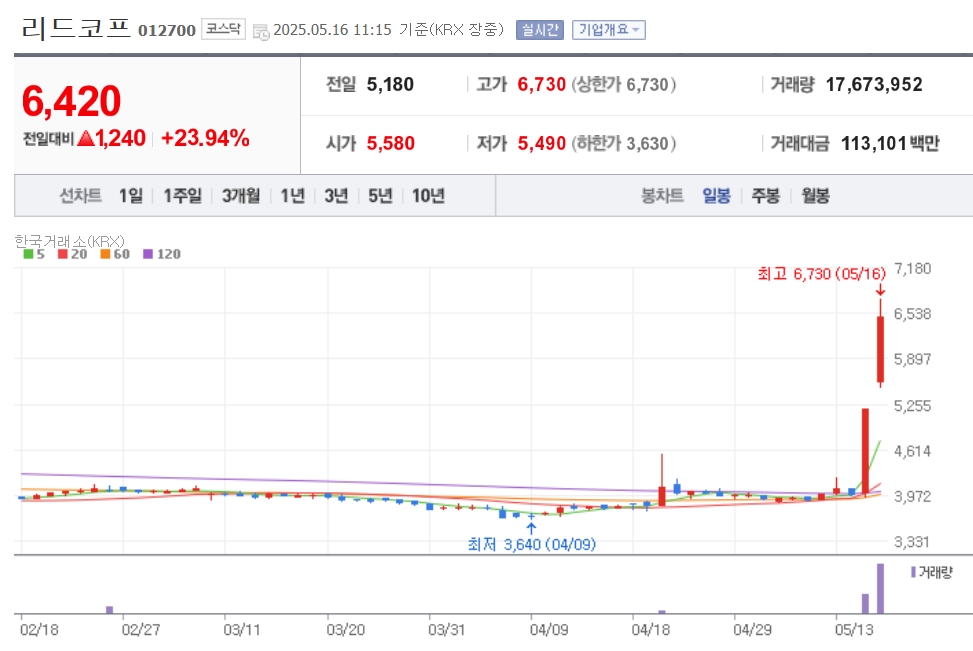Click the green 5-day moving average legend
The image size is (973, 651).
(34, 254)
